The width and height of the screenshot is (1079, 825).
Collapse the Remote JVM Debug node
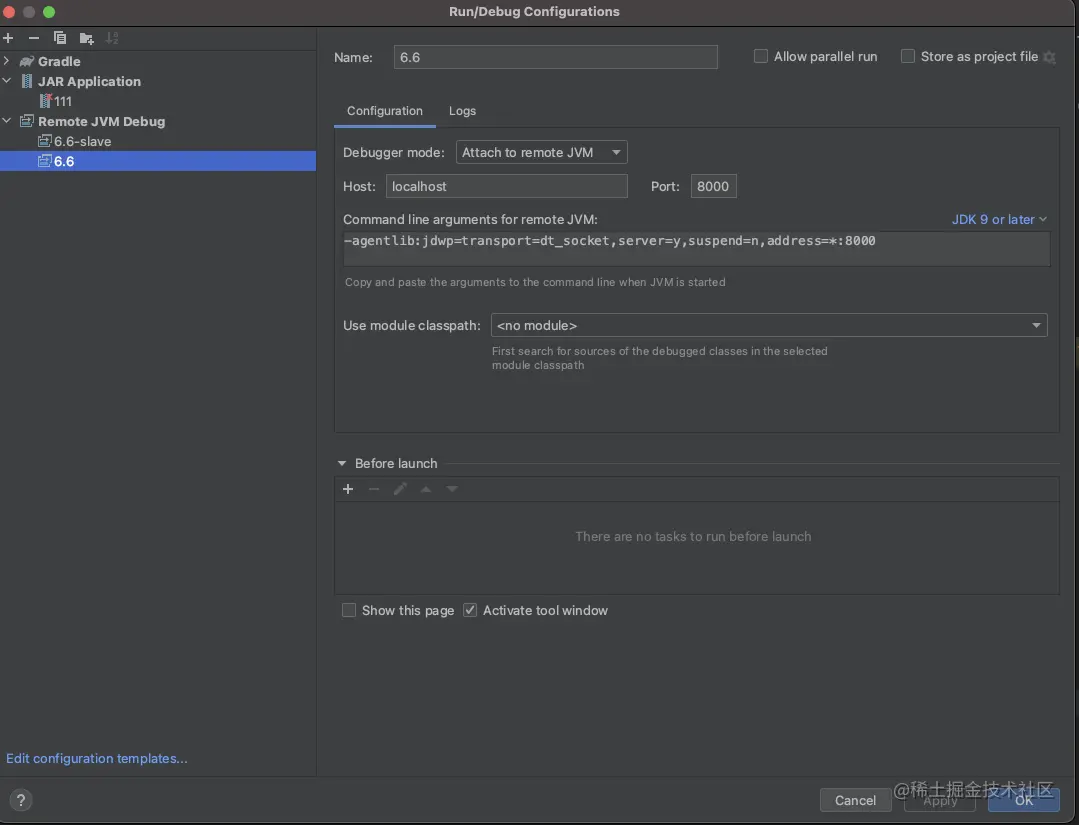click(x=7, y=121)
